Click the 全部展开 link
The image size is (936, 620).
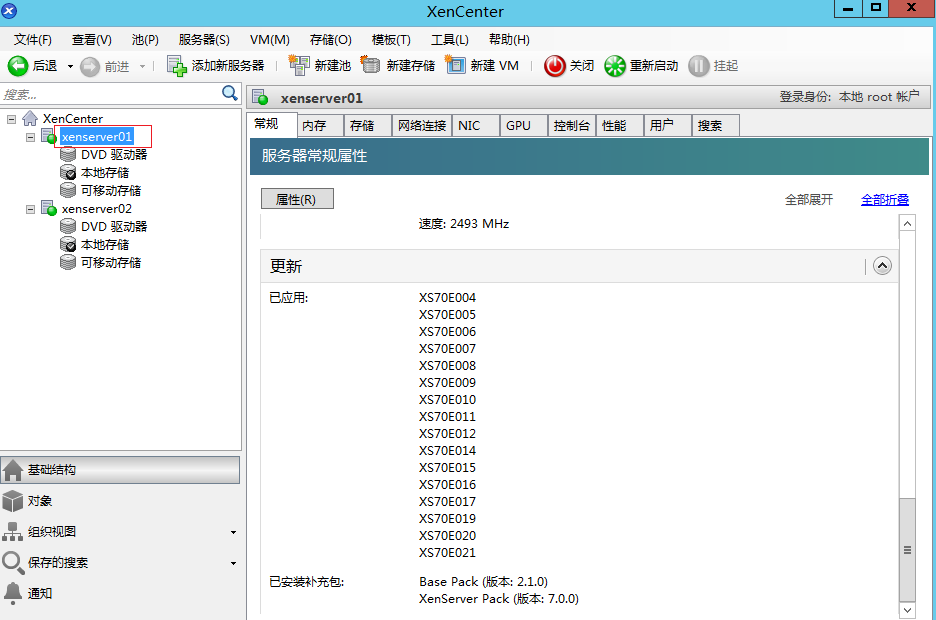(x=808, y=200)
